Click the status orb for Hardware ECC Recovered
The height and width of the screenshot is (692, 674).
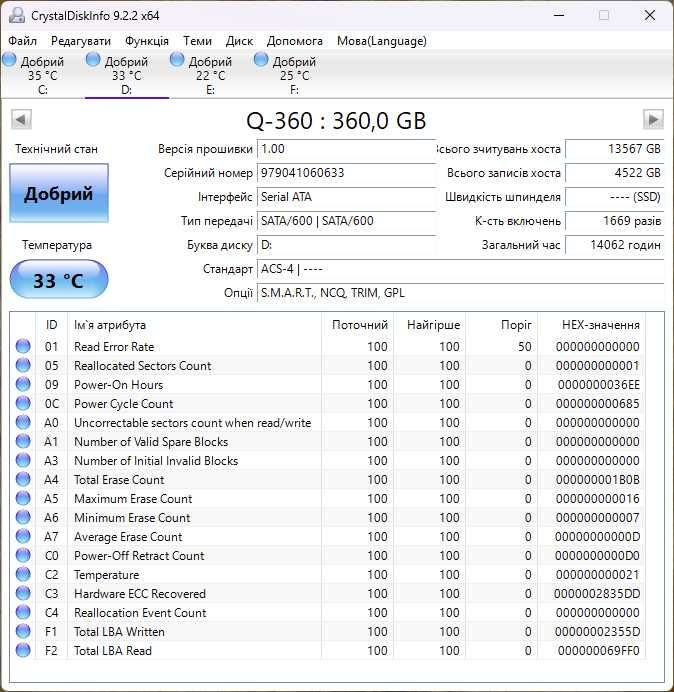23,593
